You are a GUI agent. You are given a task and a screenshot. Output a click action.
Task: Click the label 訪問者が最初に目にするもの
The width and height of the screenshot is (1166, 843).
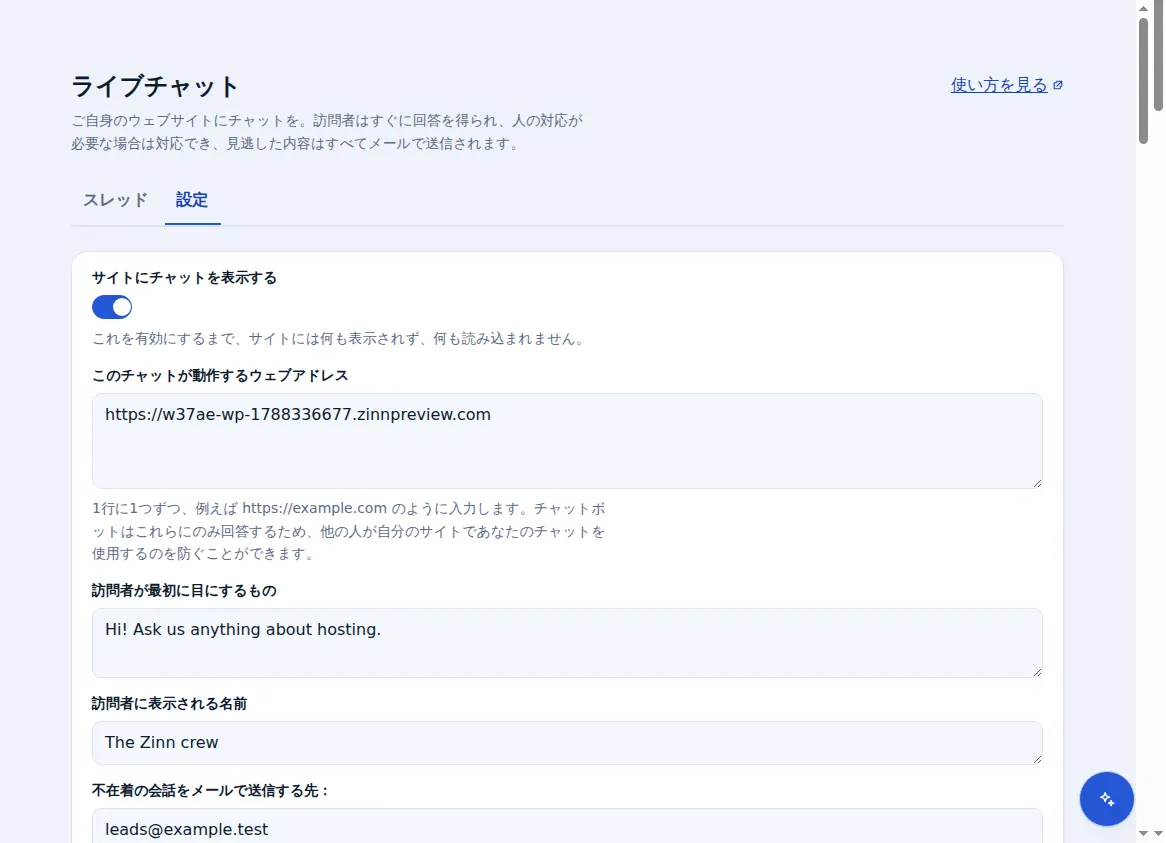(x=184, y=590)
